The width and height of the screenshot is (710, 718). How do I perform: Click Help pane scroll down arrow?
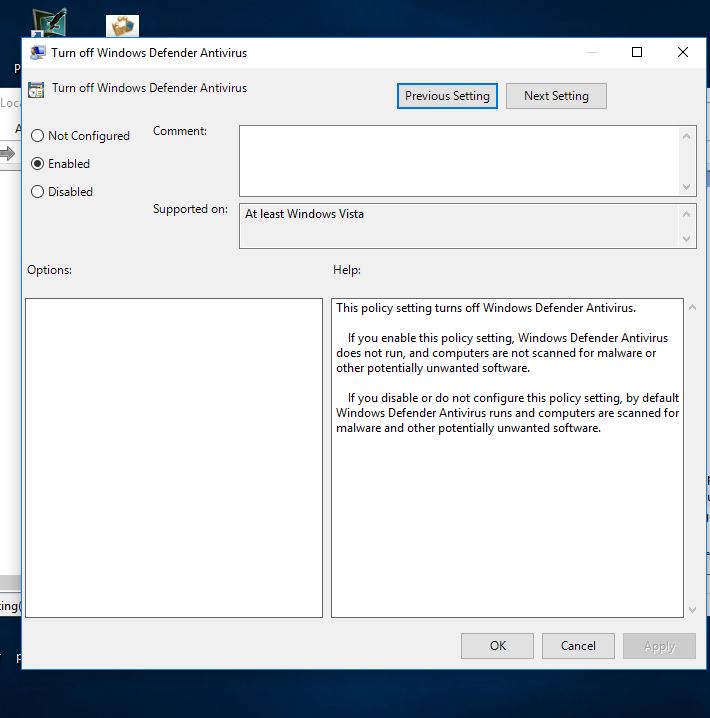click(693, 609)
